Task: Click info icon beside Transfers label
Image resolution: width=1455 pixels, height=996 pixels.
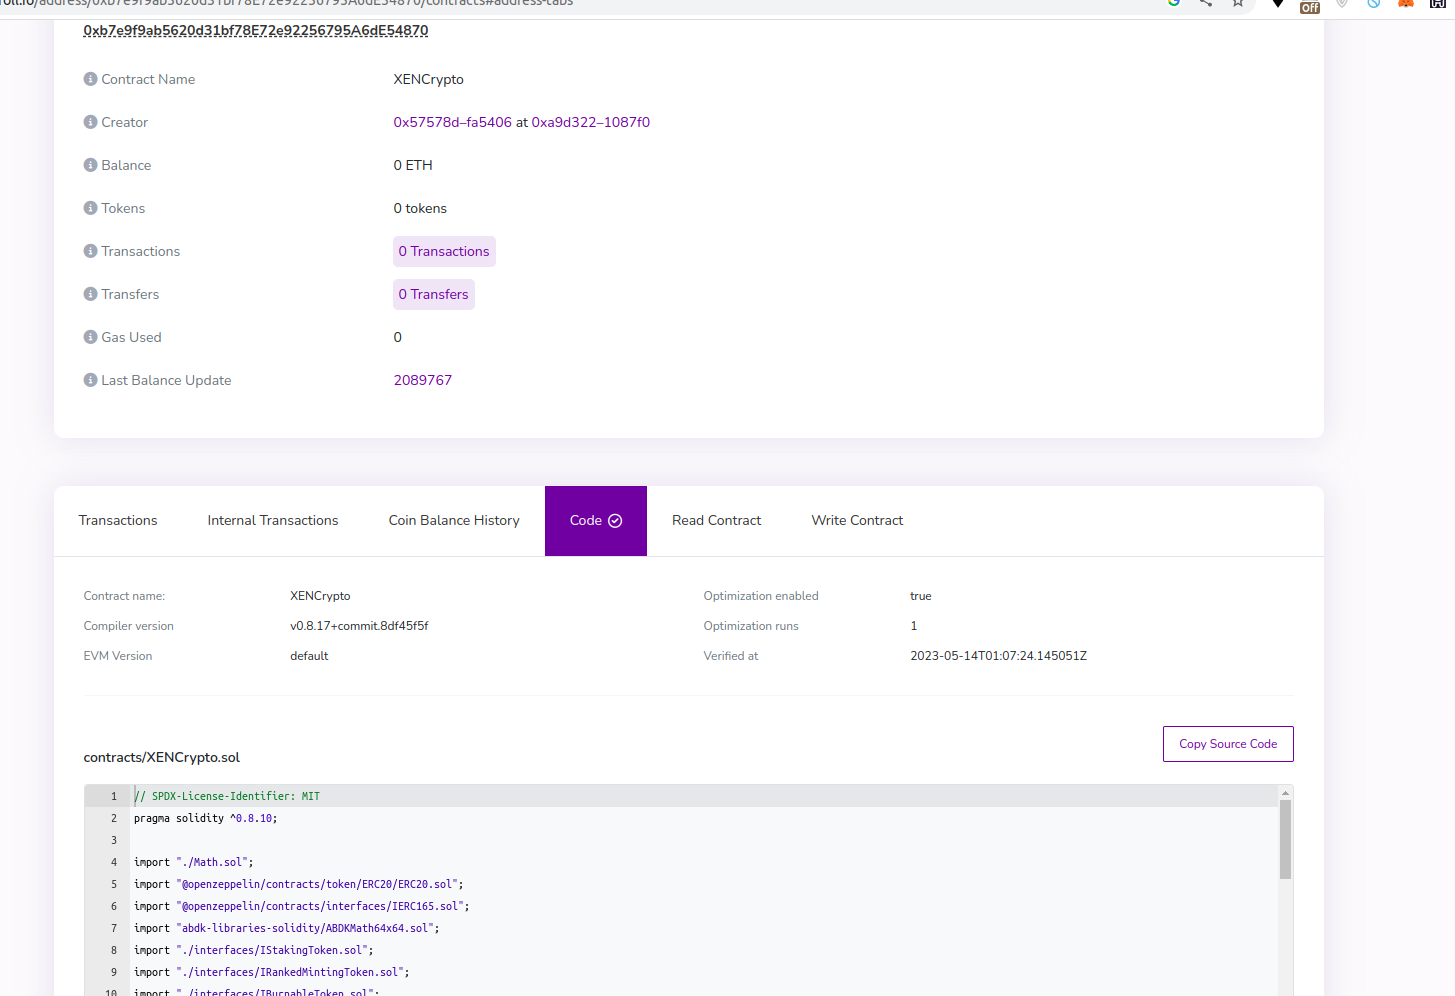Action: (90, 294)
